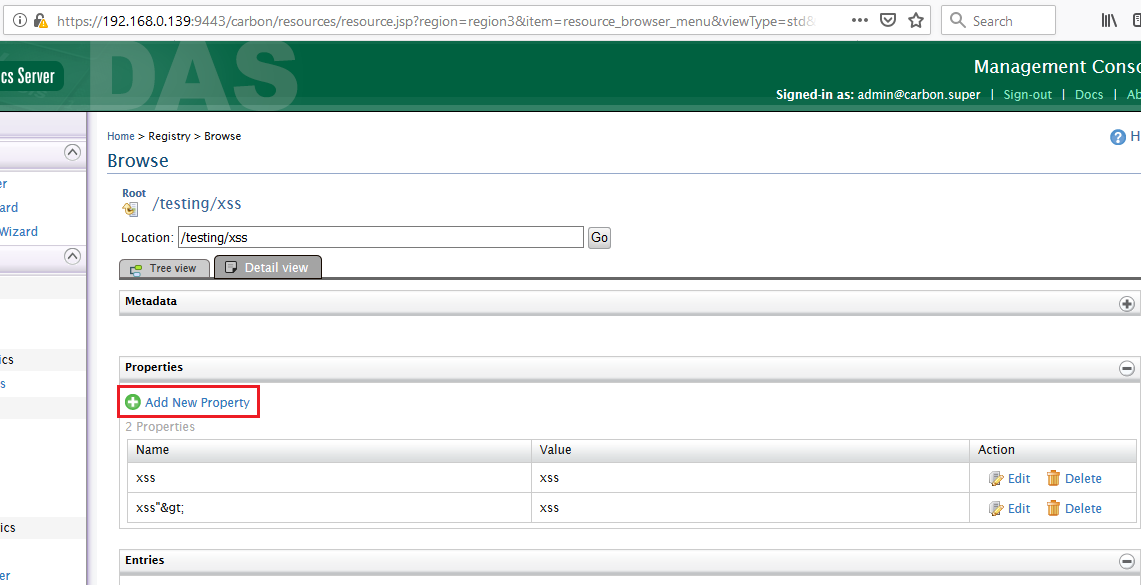Collapse the second left sidebar menu section
The width and height of the screenshot is (1141, 585).
tap(72, 255)
